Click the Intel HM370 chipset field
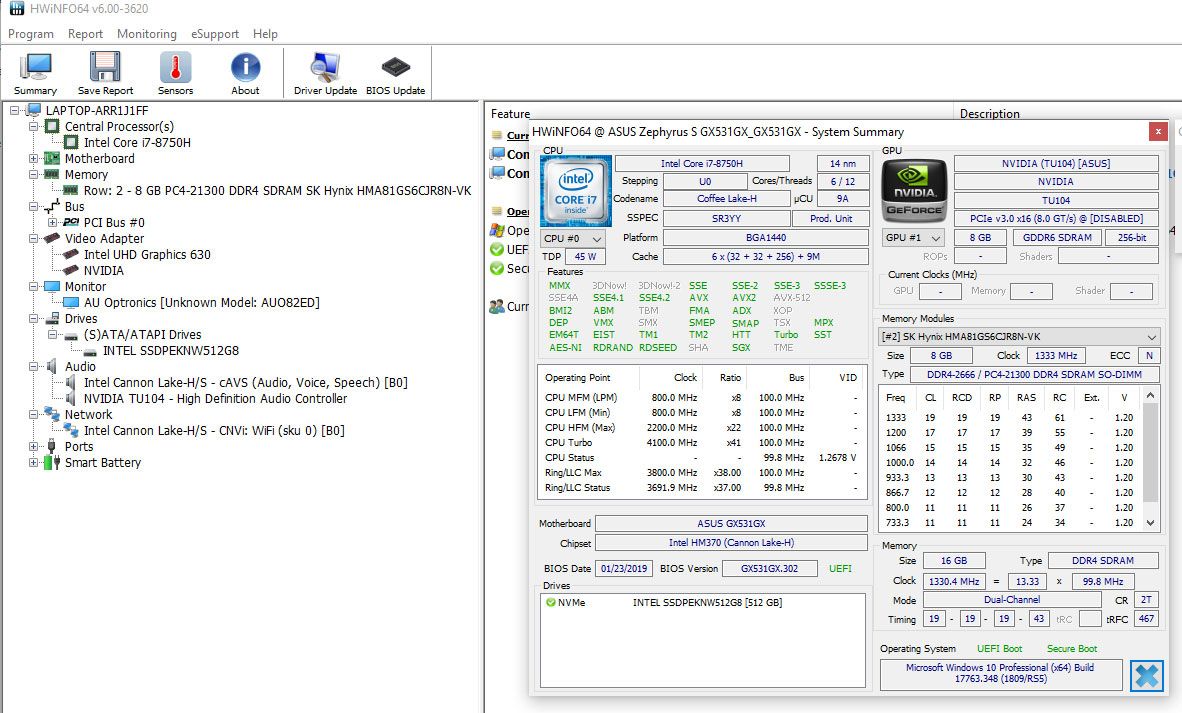This screenshot has height=713, width=1182. (x=731, y=543)
